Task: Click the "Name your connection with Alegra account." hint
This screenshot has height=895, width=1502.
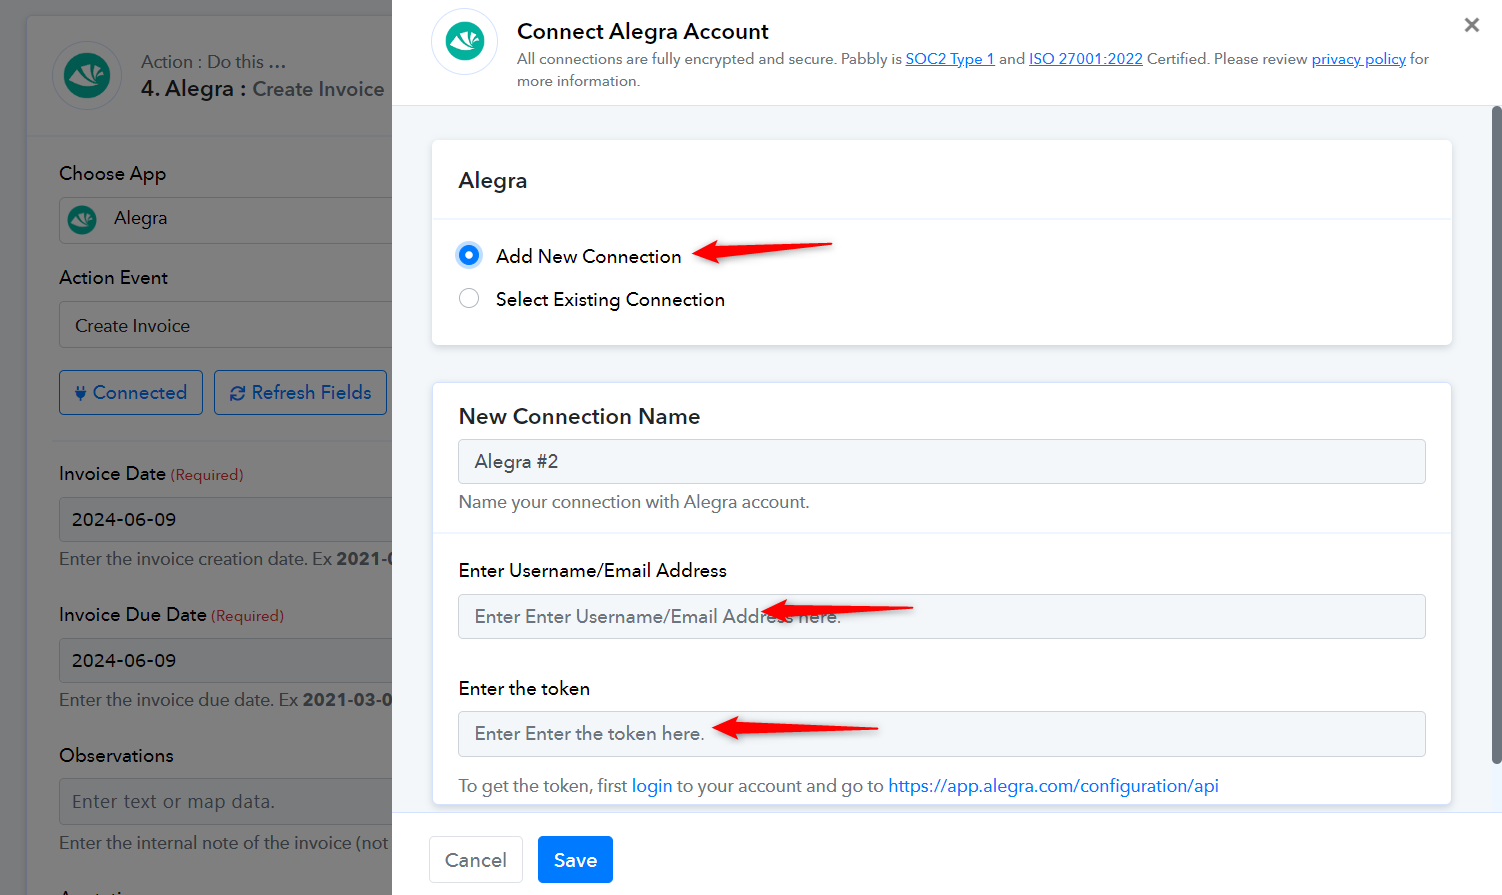Action: [634, 502]
